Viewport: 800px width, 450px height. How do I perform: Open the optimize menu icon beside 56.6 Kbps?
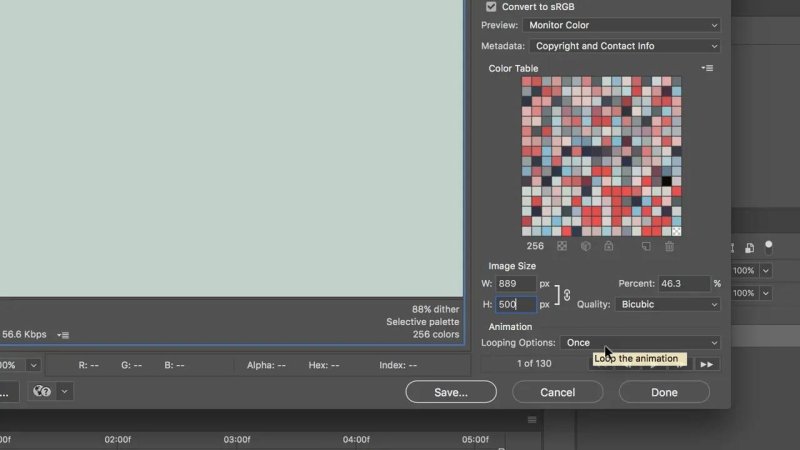click(63, 335)
